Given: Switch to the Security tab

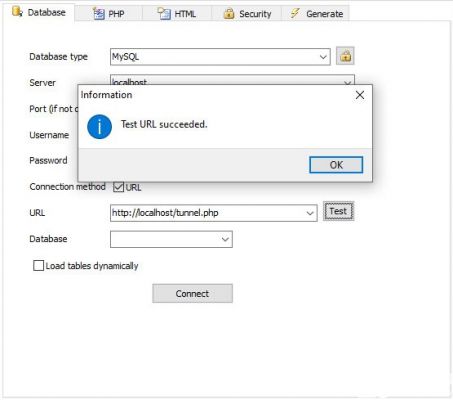Looking at the screenshot, I should click(x=247, y=14).
